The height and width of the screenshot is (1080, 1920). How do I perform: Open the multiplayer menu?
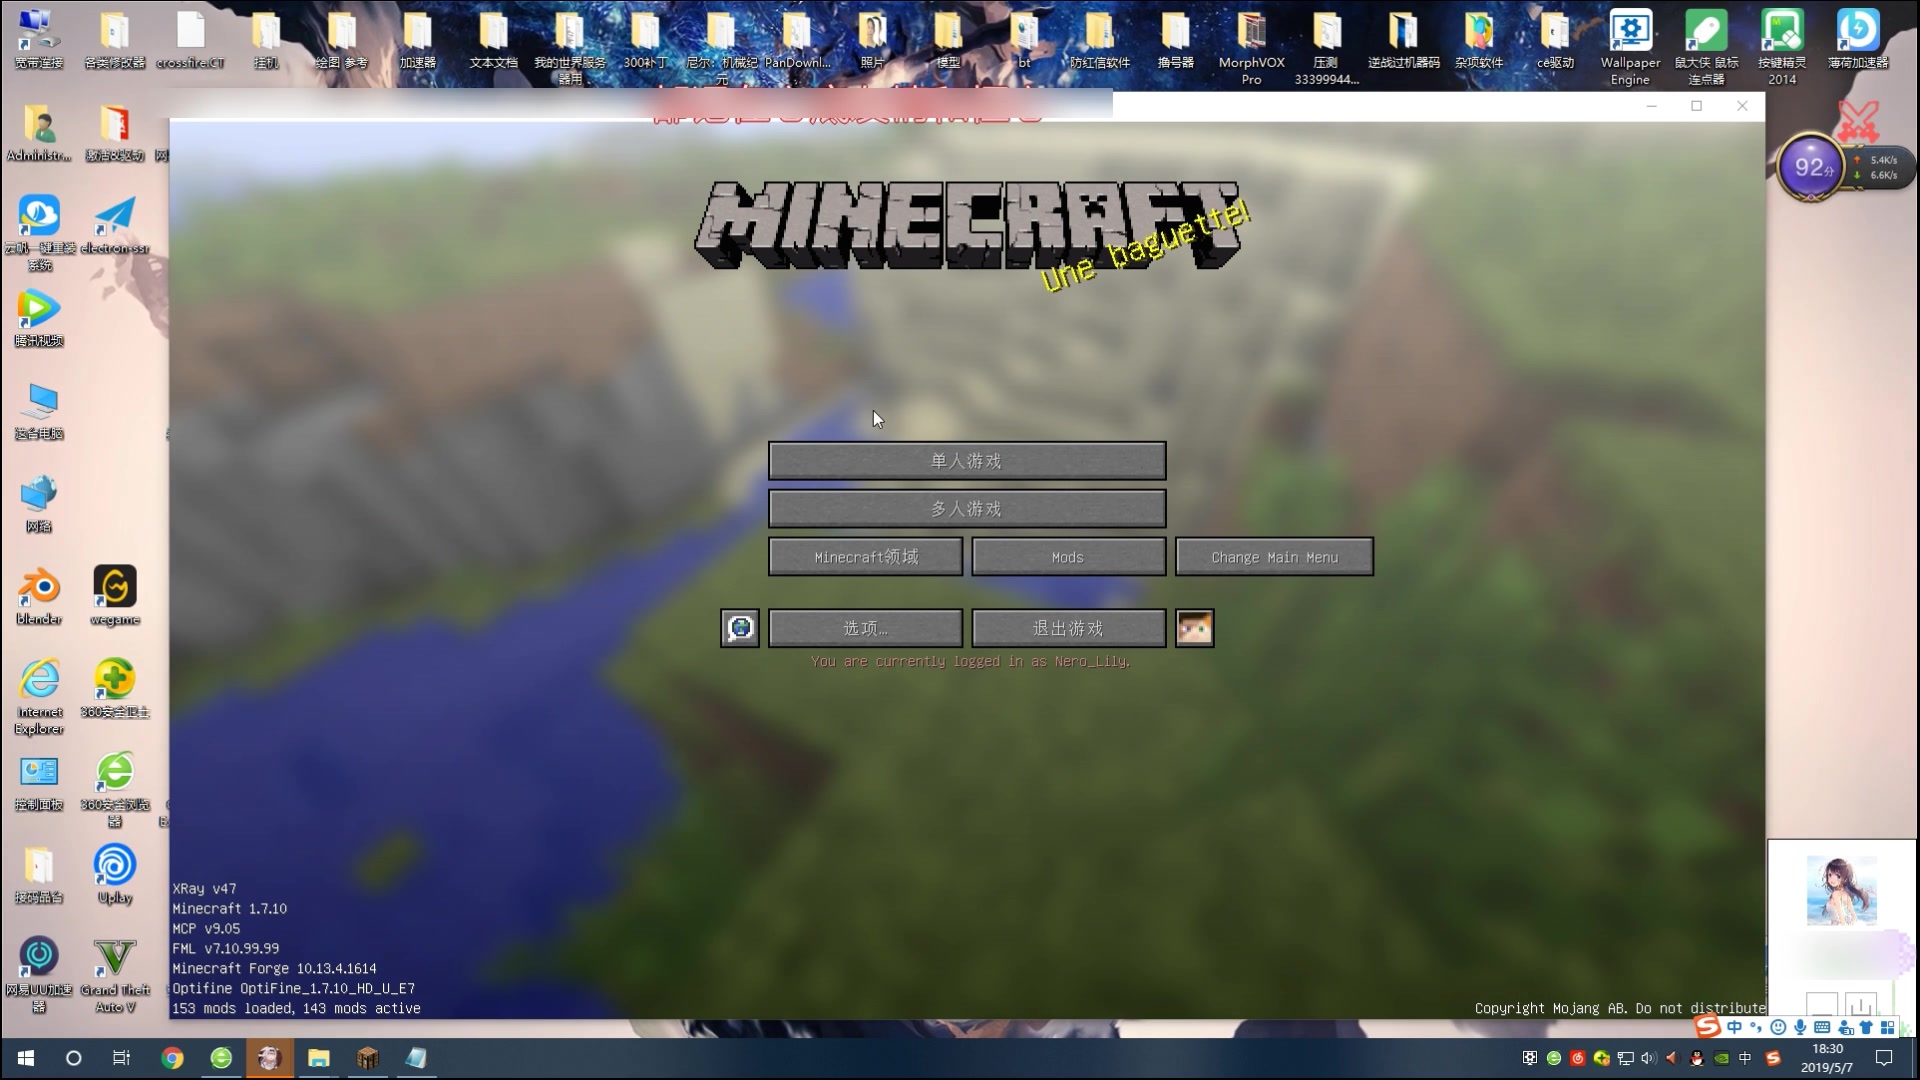coord(967,508)
